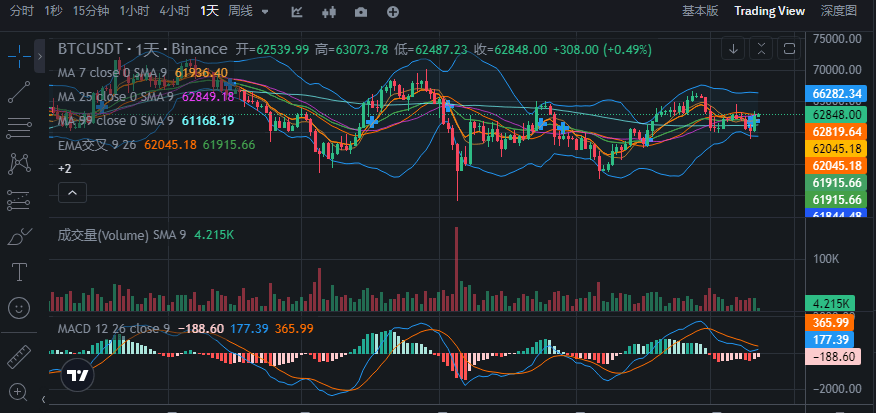
Task: Switch to 分时 timeframe
Action: [x=22, y=11]
